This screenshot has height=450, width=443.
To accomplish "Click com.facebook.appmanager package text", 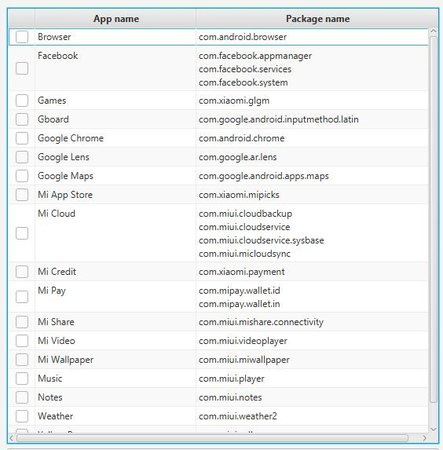I will pos(255,56).
